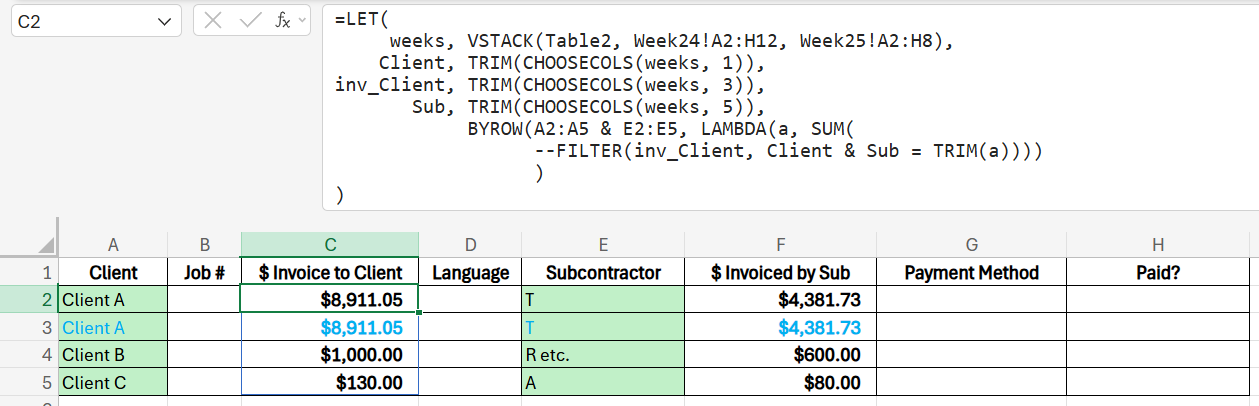Select cell E3 with blue T
1259x406 pixels.
point(603,327)
